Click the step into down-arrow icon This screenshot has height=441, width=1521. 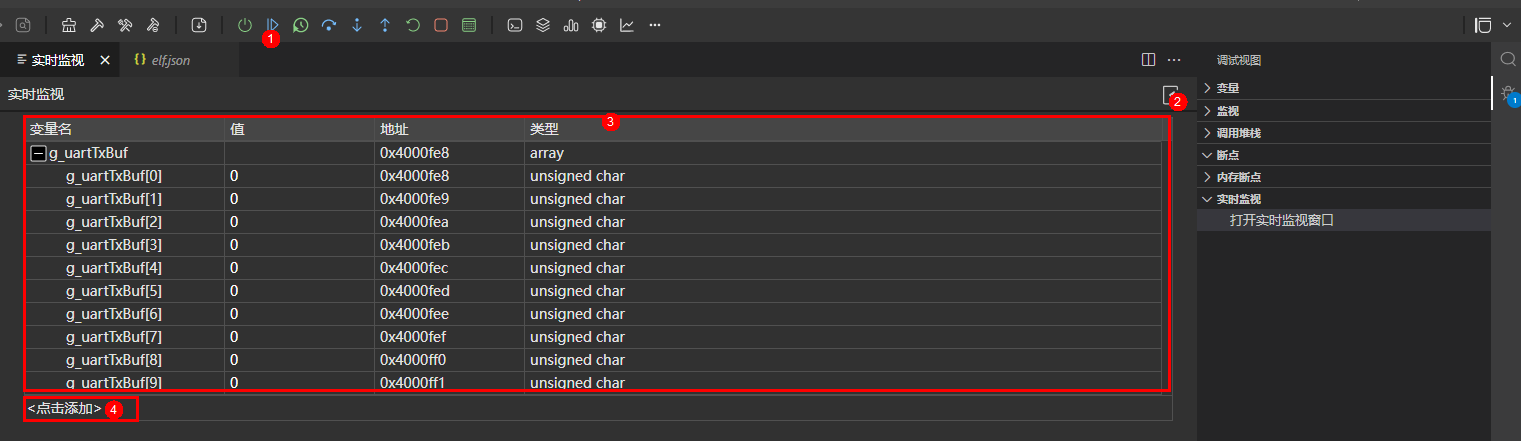coord(356,25)
